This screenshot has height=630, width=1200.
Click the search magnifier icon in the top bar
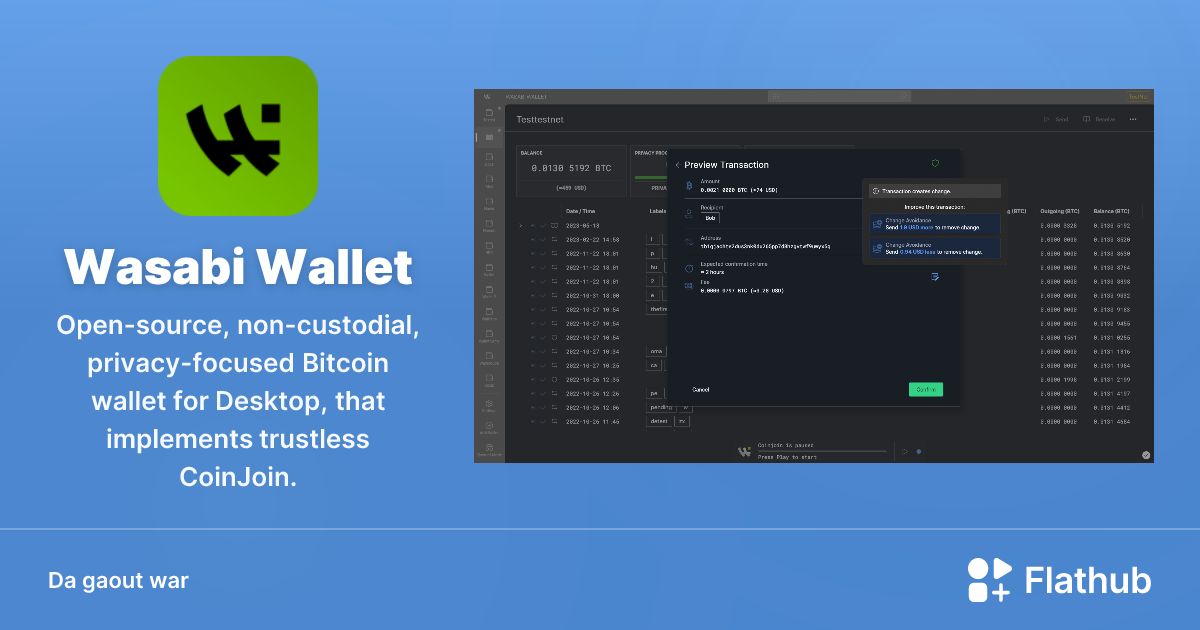point(905,96)
